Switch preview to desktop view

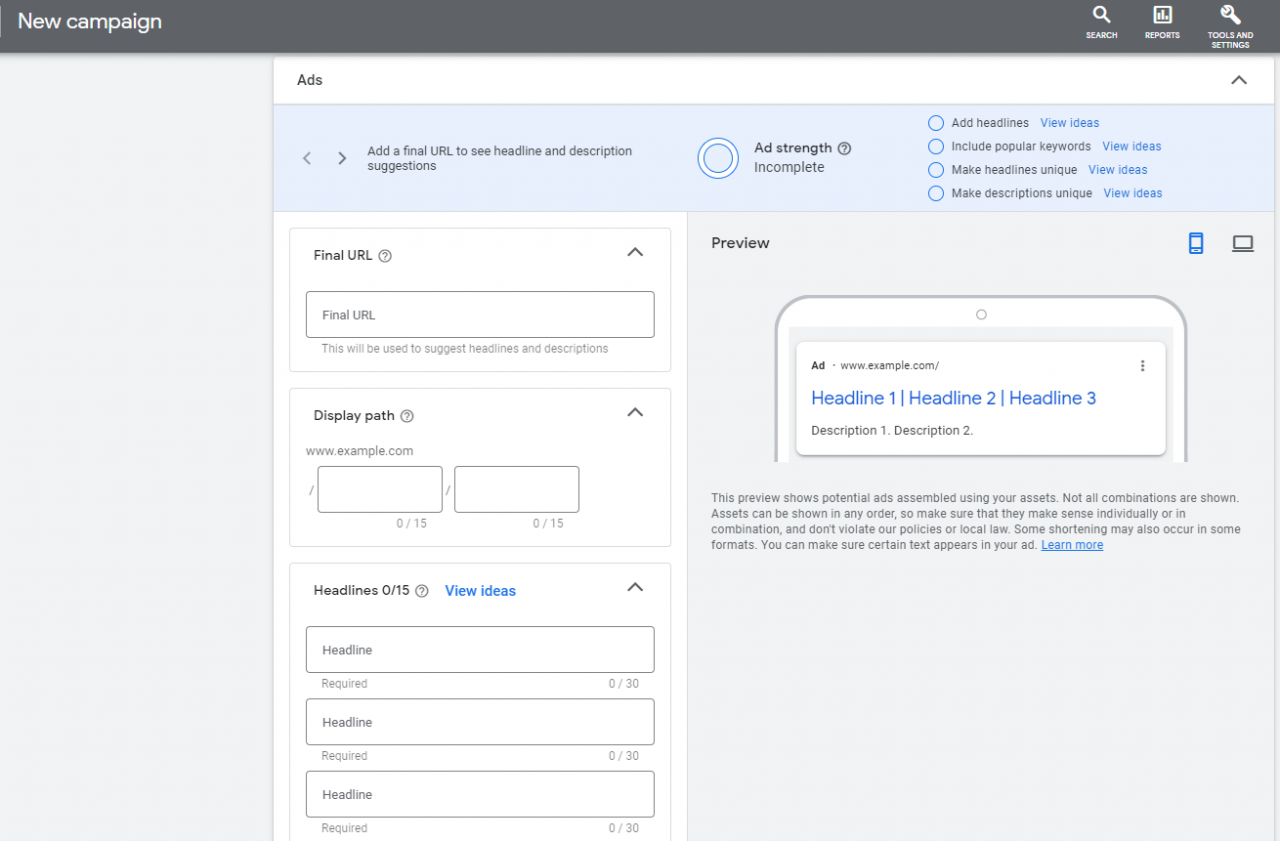click(x=1242, y=243)
